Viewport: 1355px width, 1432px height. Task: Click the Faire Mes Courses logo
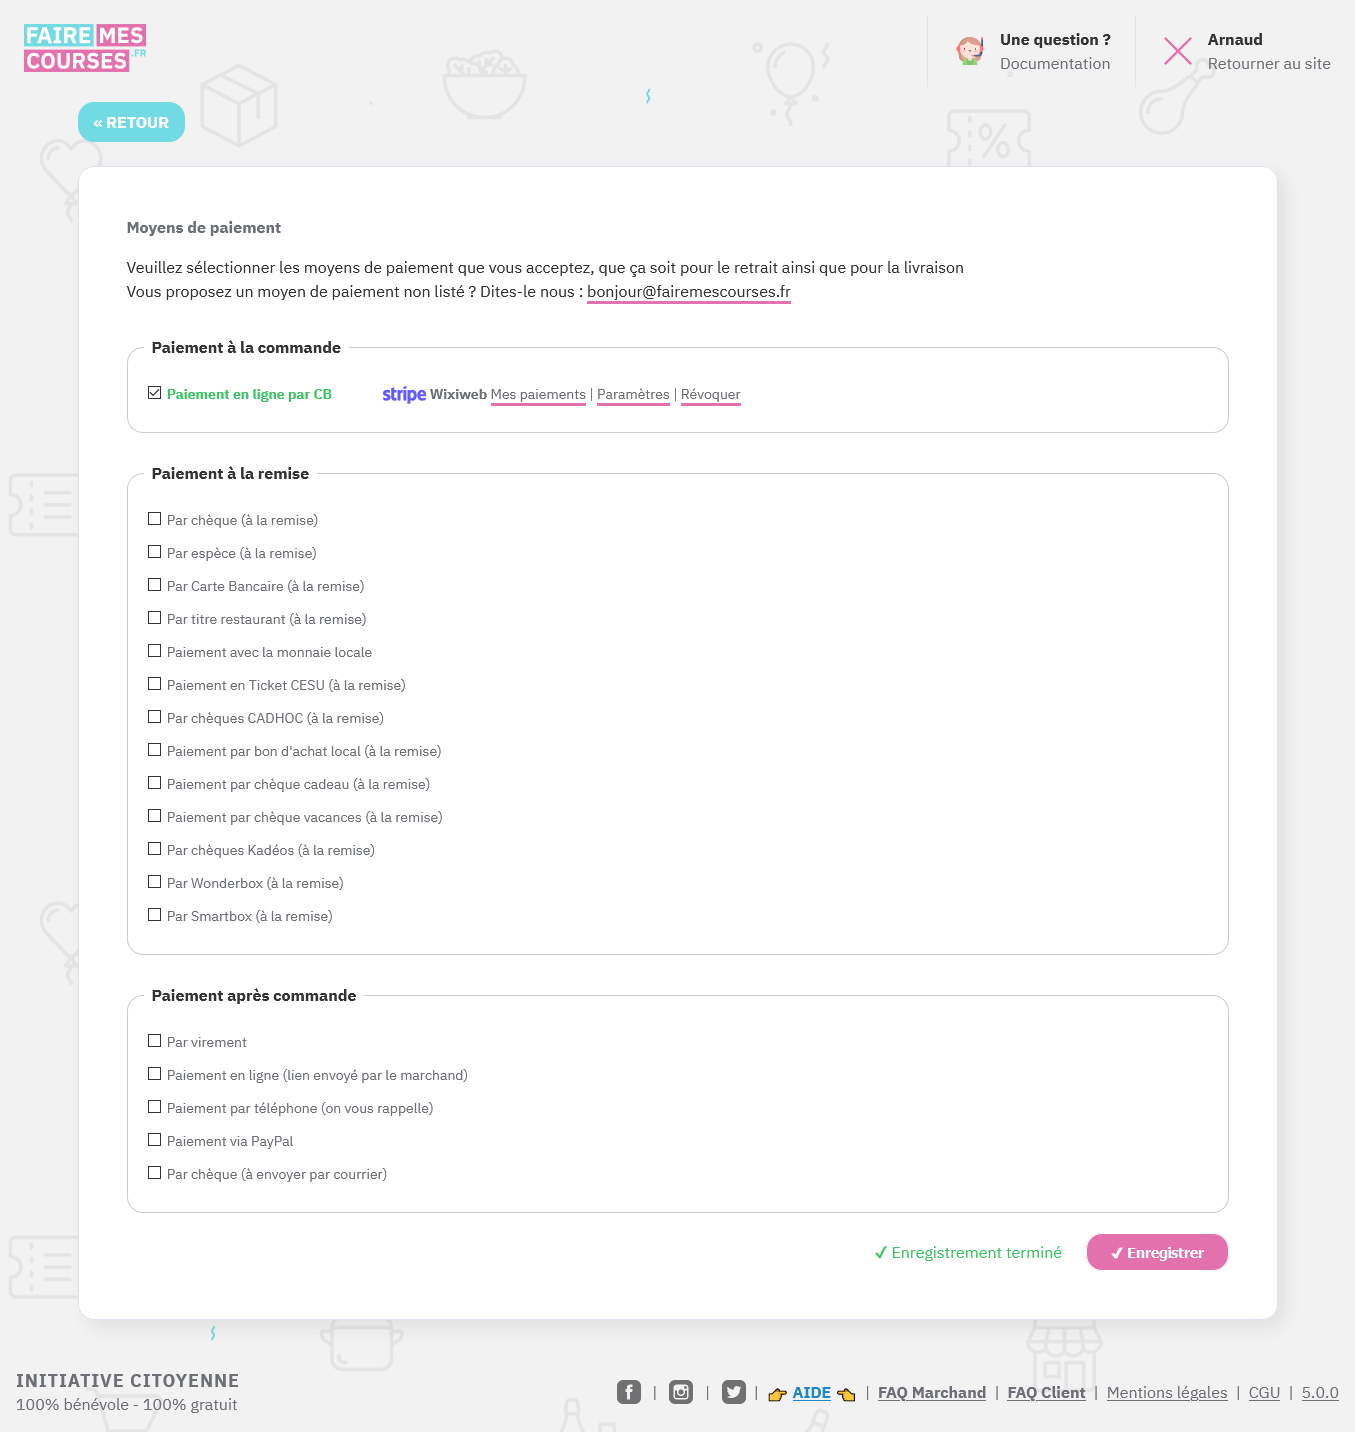click(x=85, y=48)
